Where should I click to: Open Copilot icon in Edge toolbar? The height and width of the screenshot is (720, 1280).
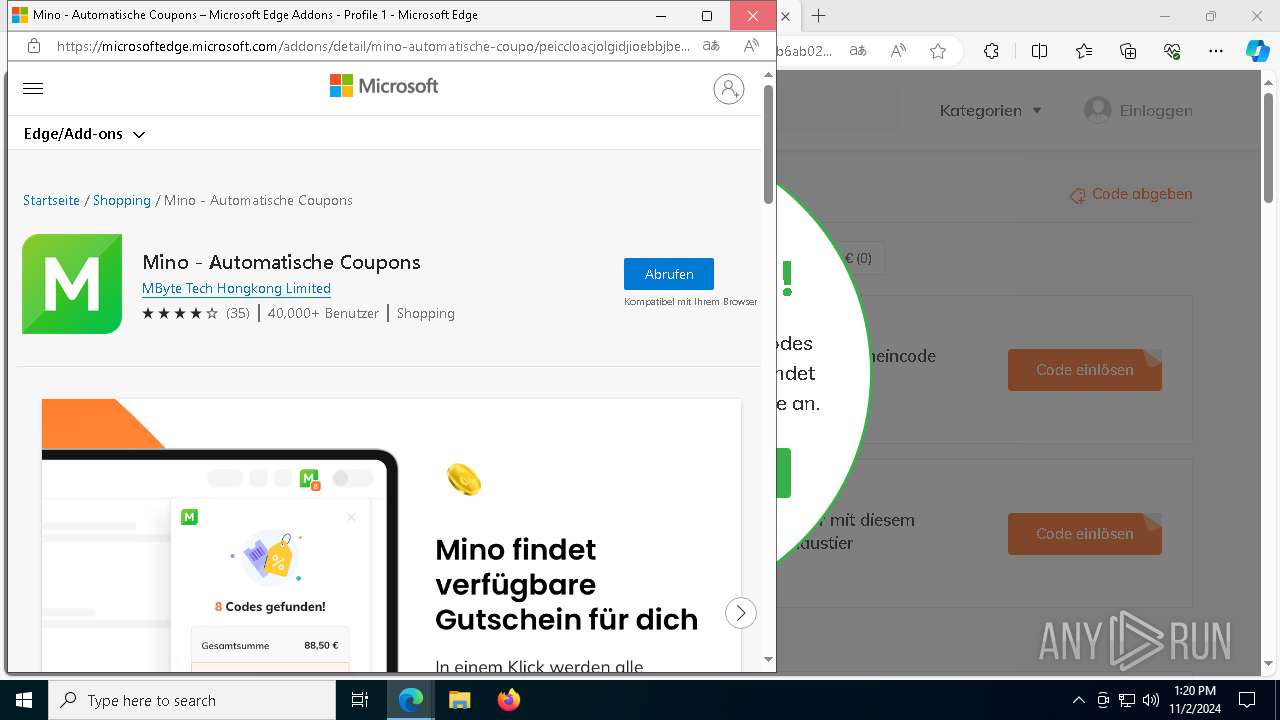(x=1258, y=52)
